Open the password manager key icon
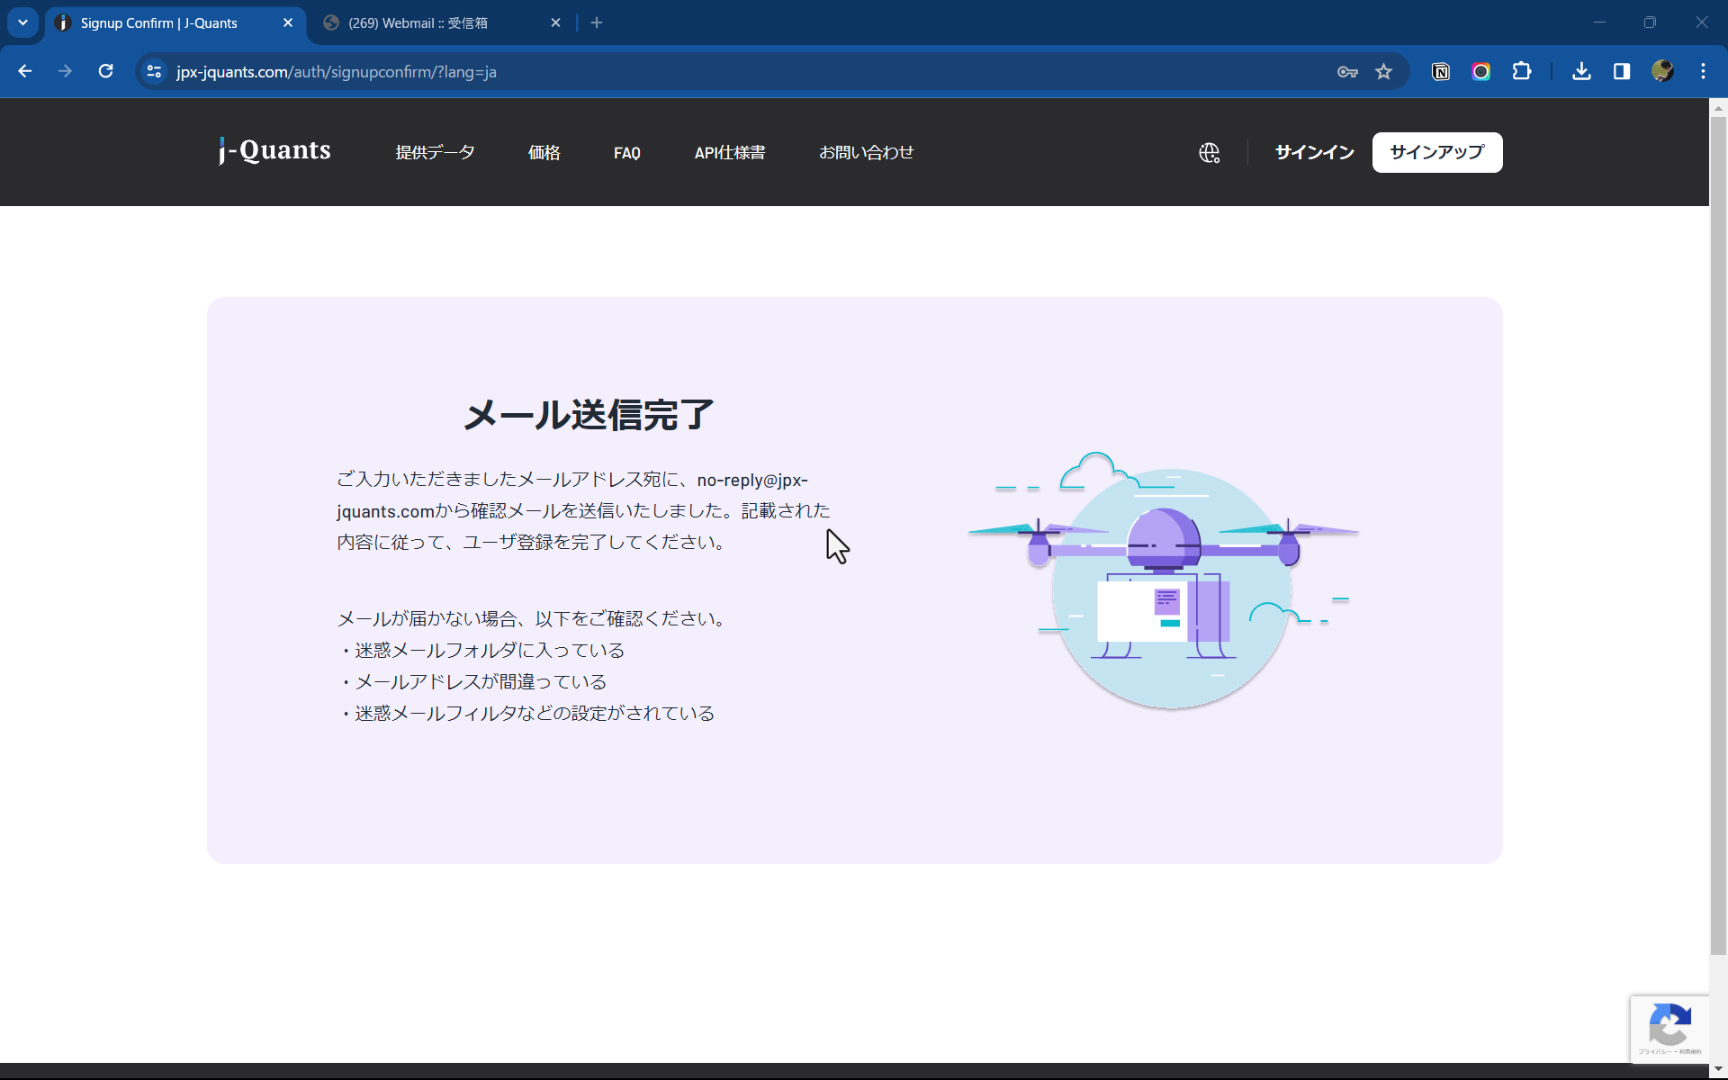This screenshot has width=1728, height=1080. point(1347,71)
